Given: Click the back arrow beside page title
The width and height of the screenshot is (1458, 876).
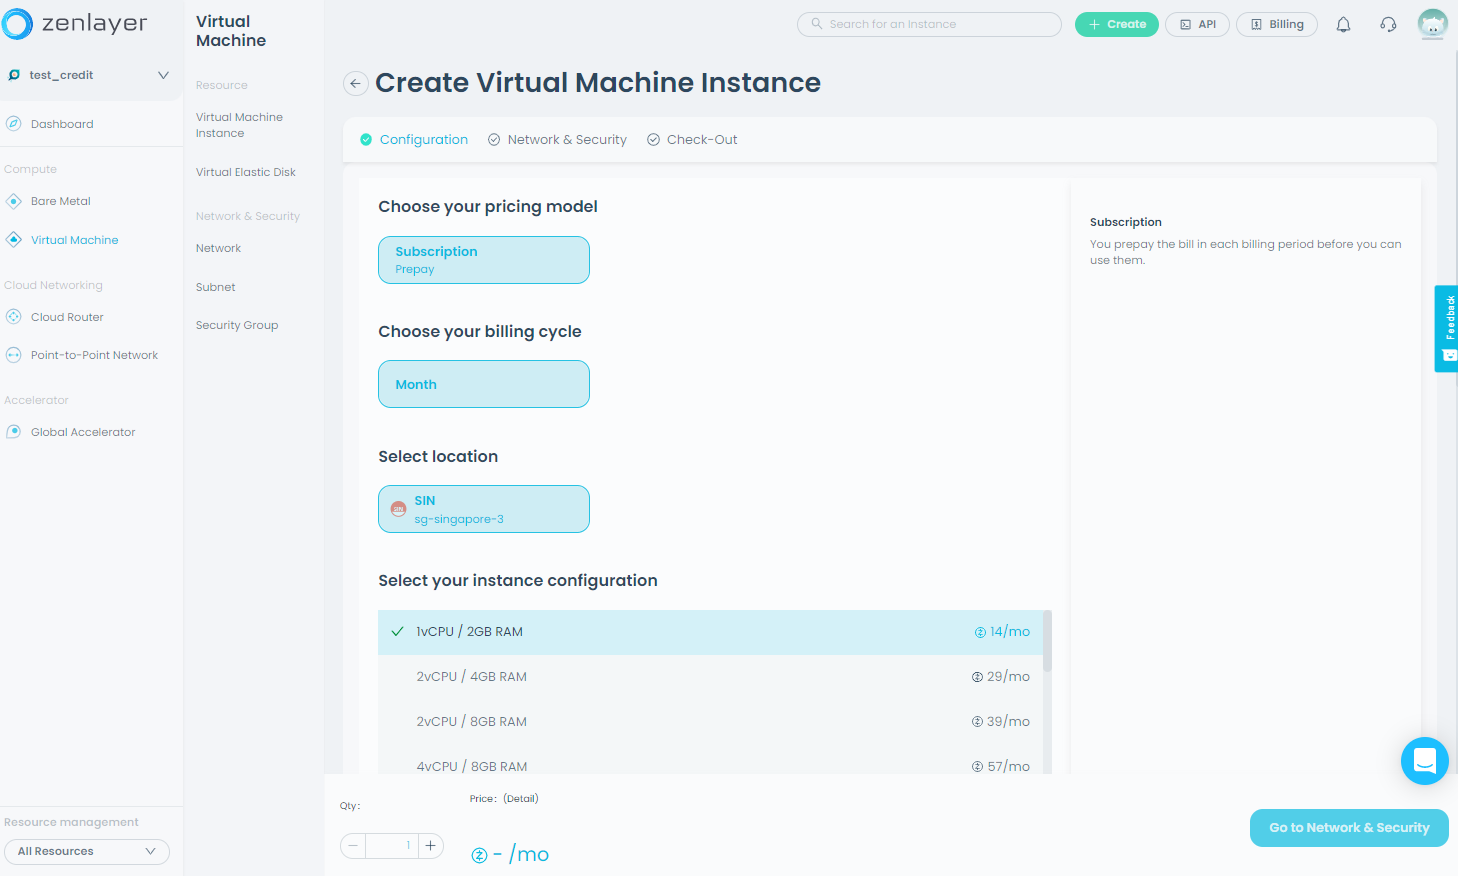Looking at the screenshot, I should pos(355,84).
